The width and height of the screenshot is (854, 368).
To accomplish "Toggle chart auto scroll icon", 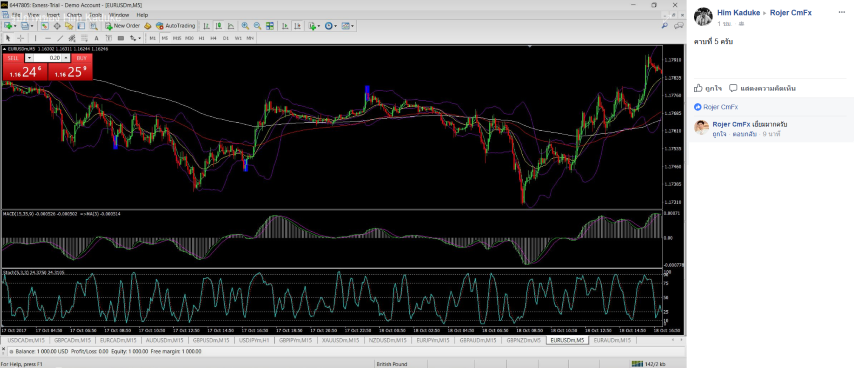I will click(x=285, y=26).
